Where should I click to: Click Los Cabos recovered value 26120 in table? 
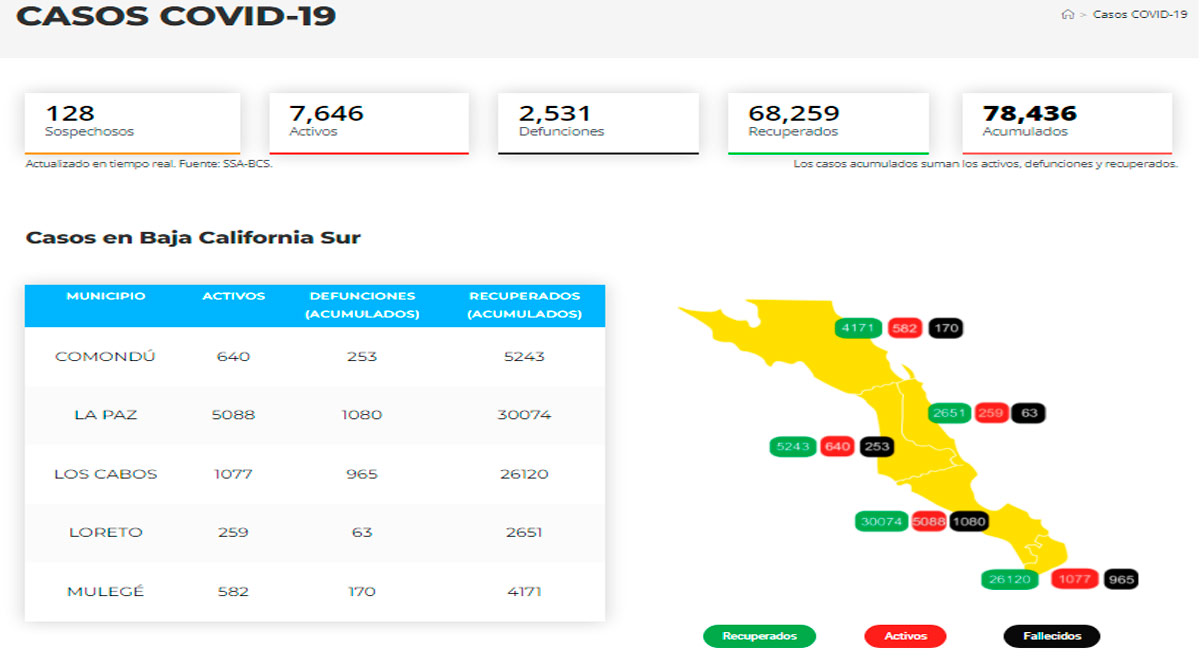click(524, 474)
